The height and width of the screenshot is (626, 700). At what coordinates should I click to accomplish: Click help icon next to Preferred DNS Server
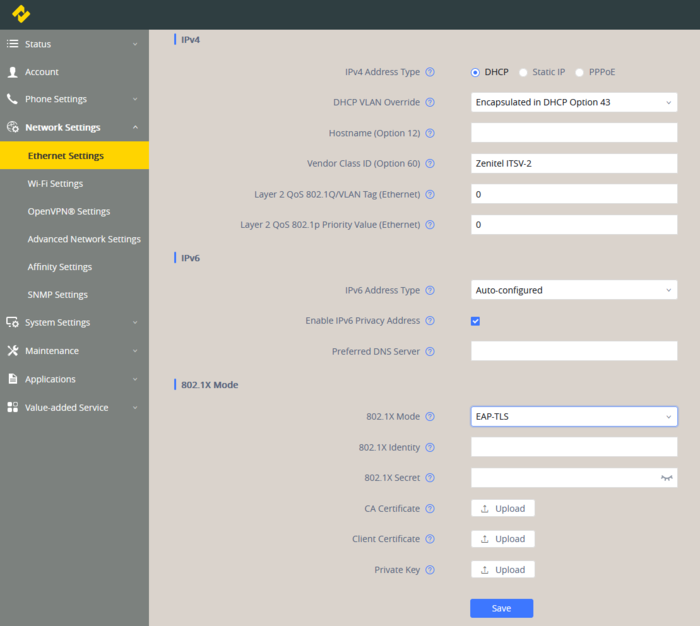[x=430, y=352]
